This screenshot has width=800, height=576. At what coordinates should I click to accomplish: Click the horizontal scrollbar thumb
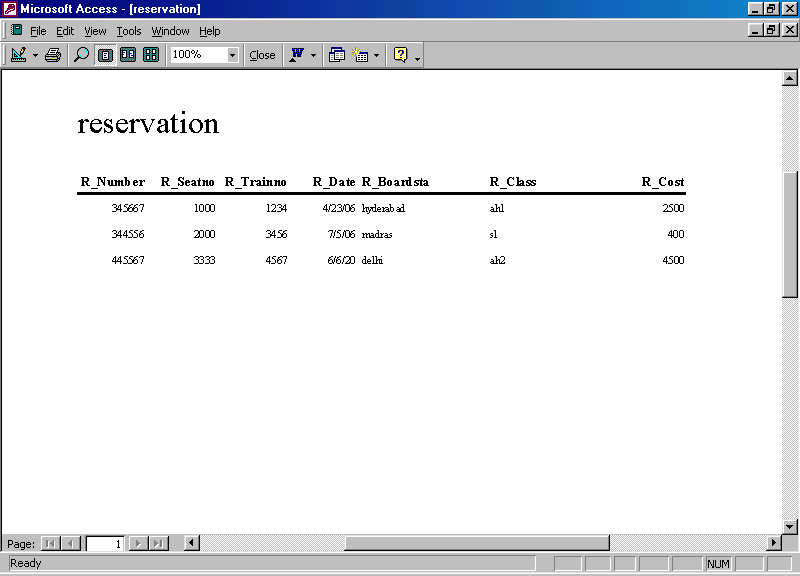pos(477,543)
